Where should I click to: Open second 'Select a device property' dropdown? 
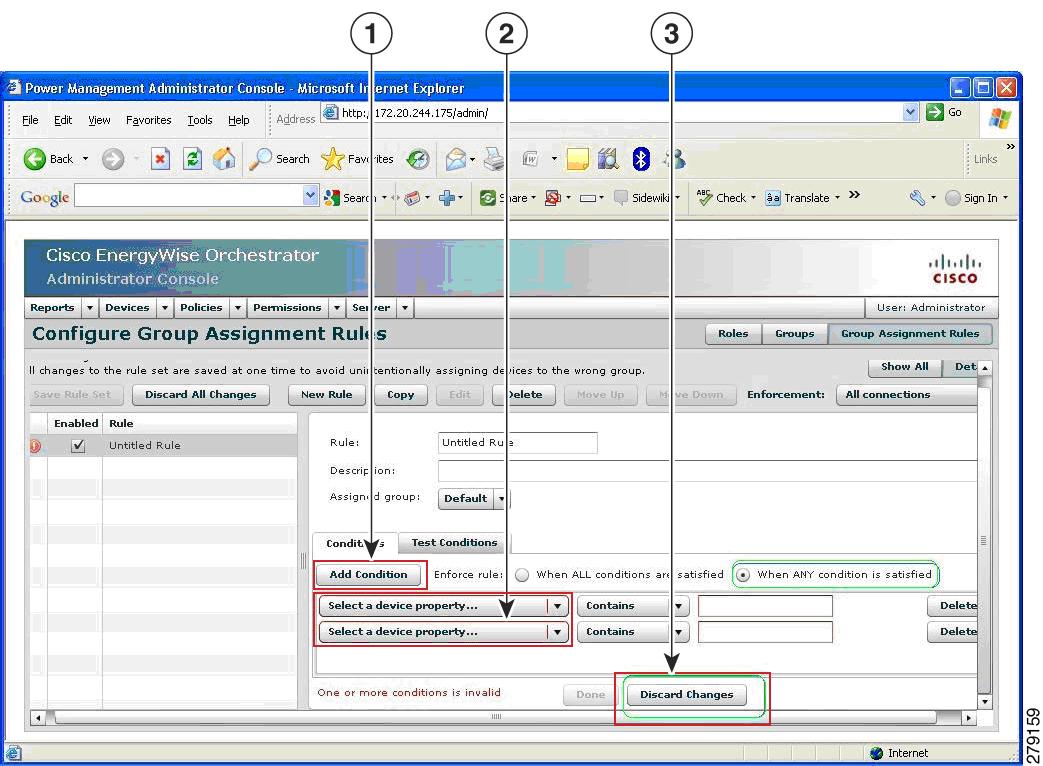(x=444, y=632)
